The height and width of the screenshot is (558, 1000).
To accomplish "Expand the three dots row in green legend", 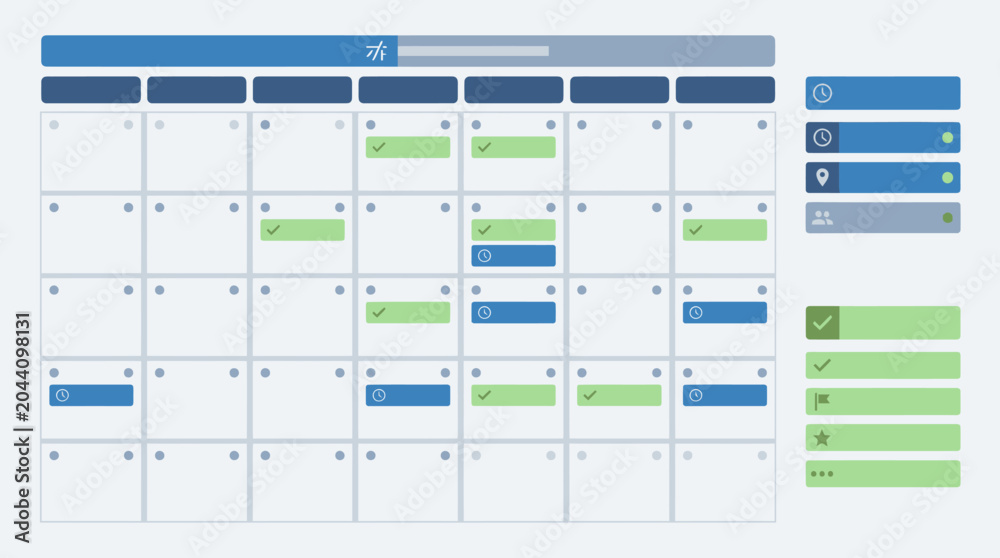I will (x=883, y=474).
